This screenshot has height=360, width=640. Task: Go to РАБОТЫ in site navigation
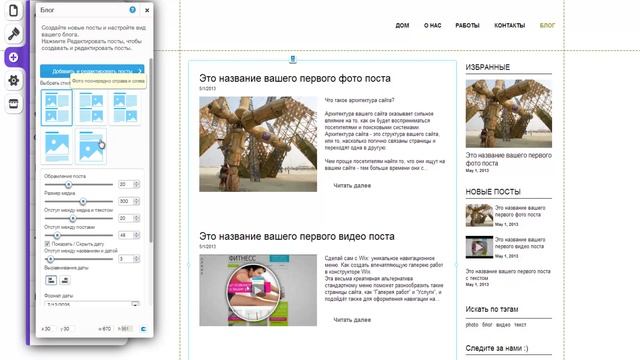tap(467, 25)
